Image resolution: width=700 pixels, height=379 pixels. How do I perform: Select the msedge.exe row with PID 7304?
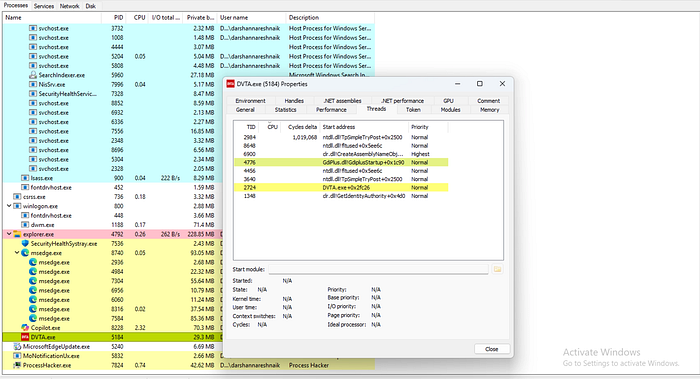pos(112,281)
